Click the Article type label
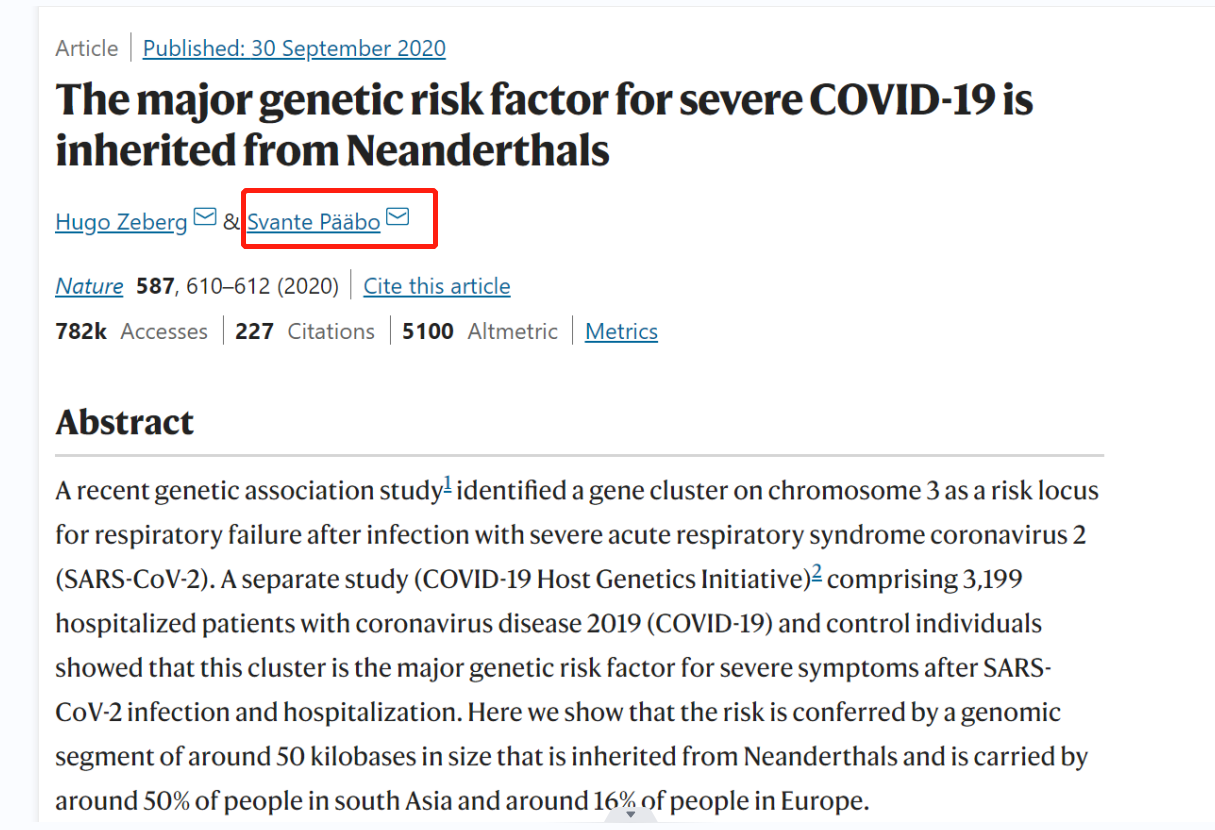This screenshot has width=1215, height=830. point(86,48)
